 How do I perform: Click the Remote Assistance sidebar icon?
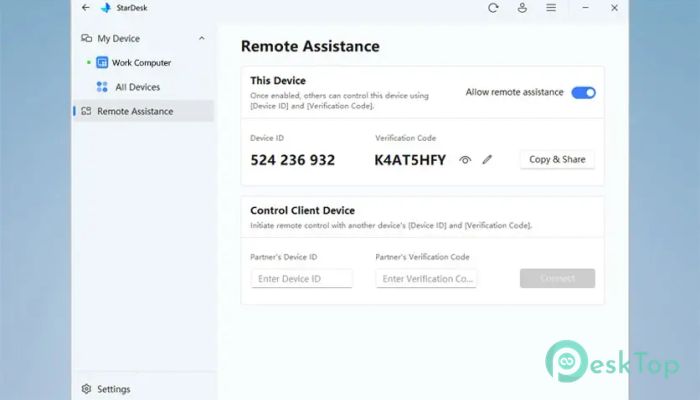click(86, 111)
